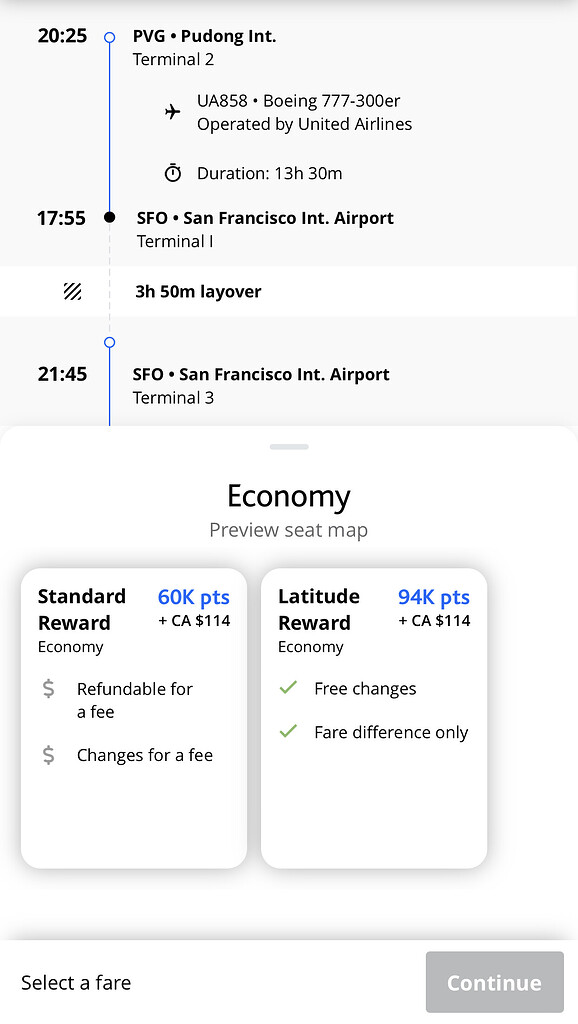Click the hollow circle marker at PVG departure

pos(109,37)
